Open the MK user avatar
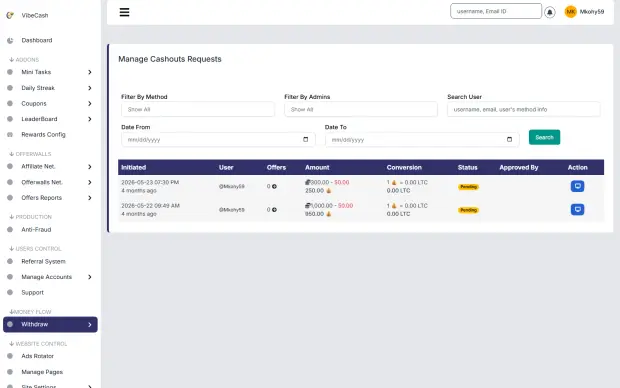This screenshot has width=620, height=388. coord(571,12)
